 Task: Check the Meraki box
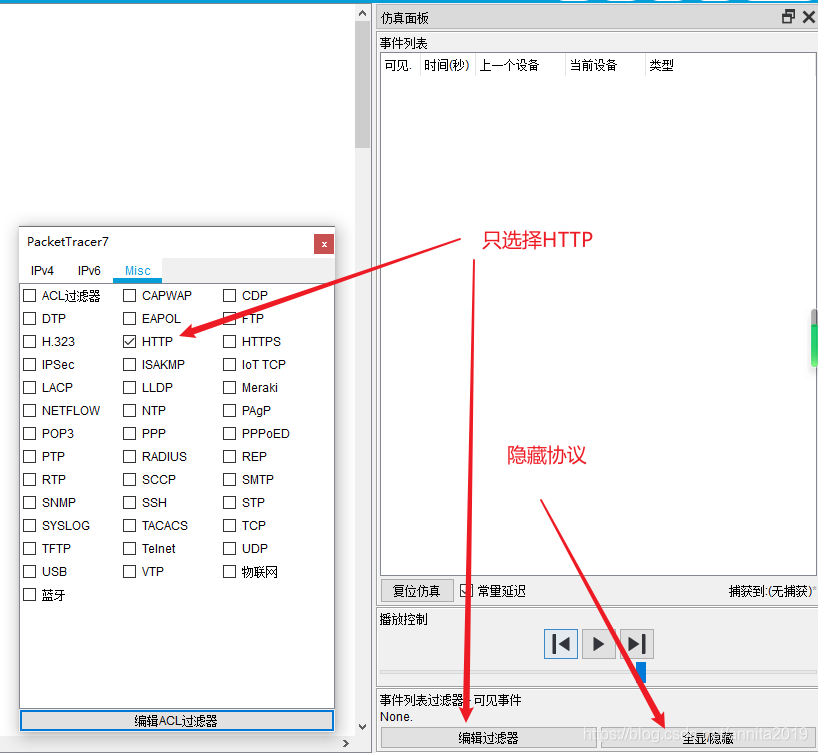230,387
